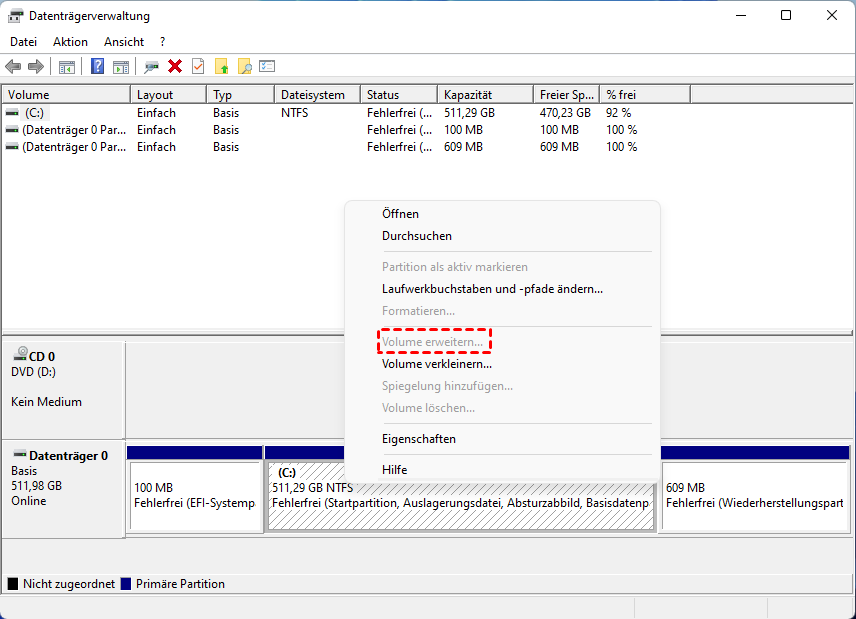Sort by the Volume column header

click(x=66, y=95)
